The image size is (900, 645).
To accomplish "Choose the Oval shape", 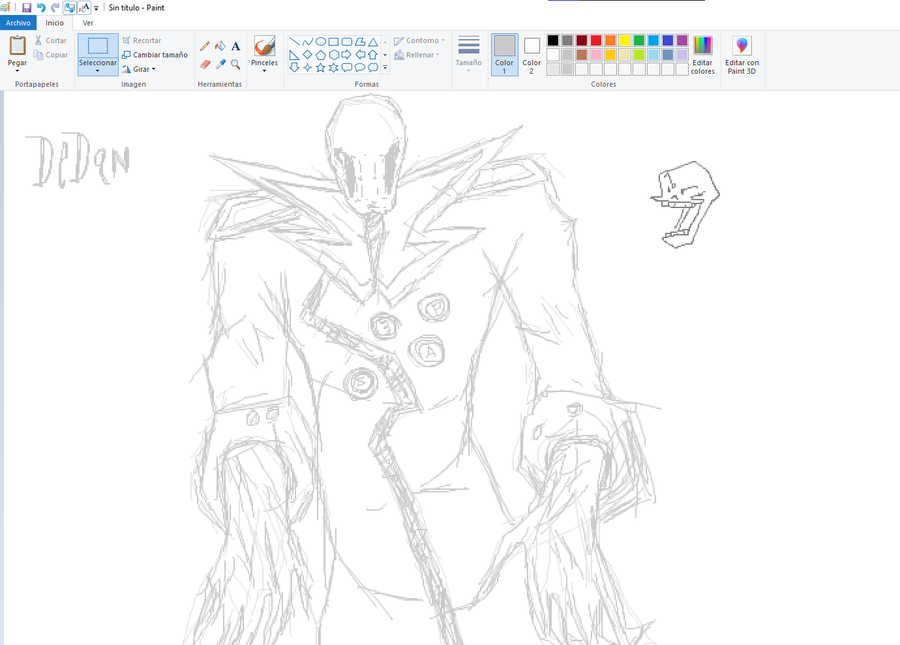I will pyautogui.click(x=321, y=41).
